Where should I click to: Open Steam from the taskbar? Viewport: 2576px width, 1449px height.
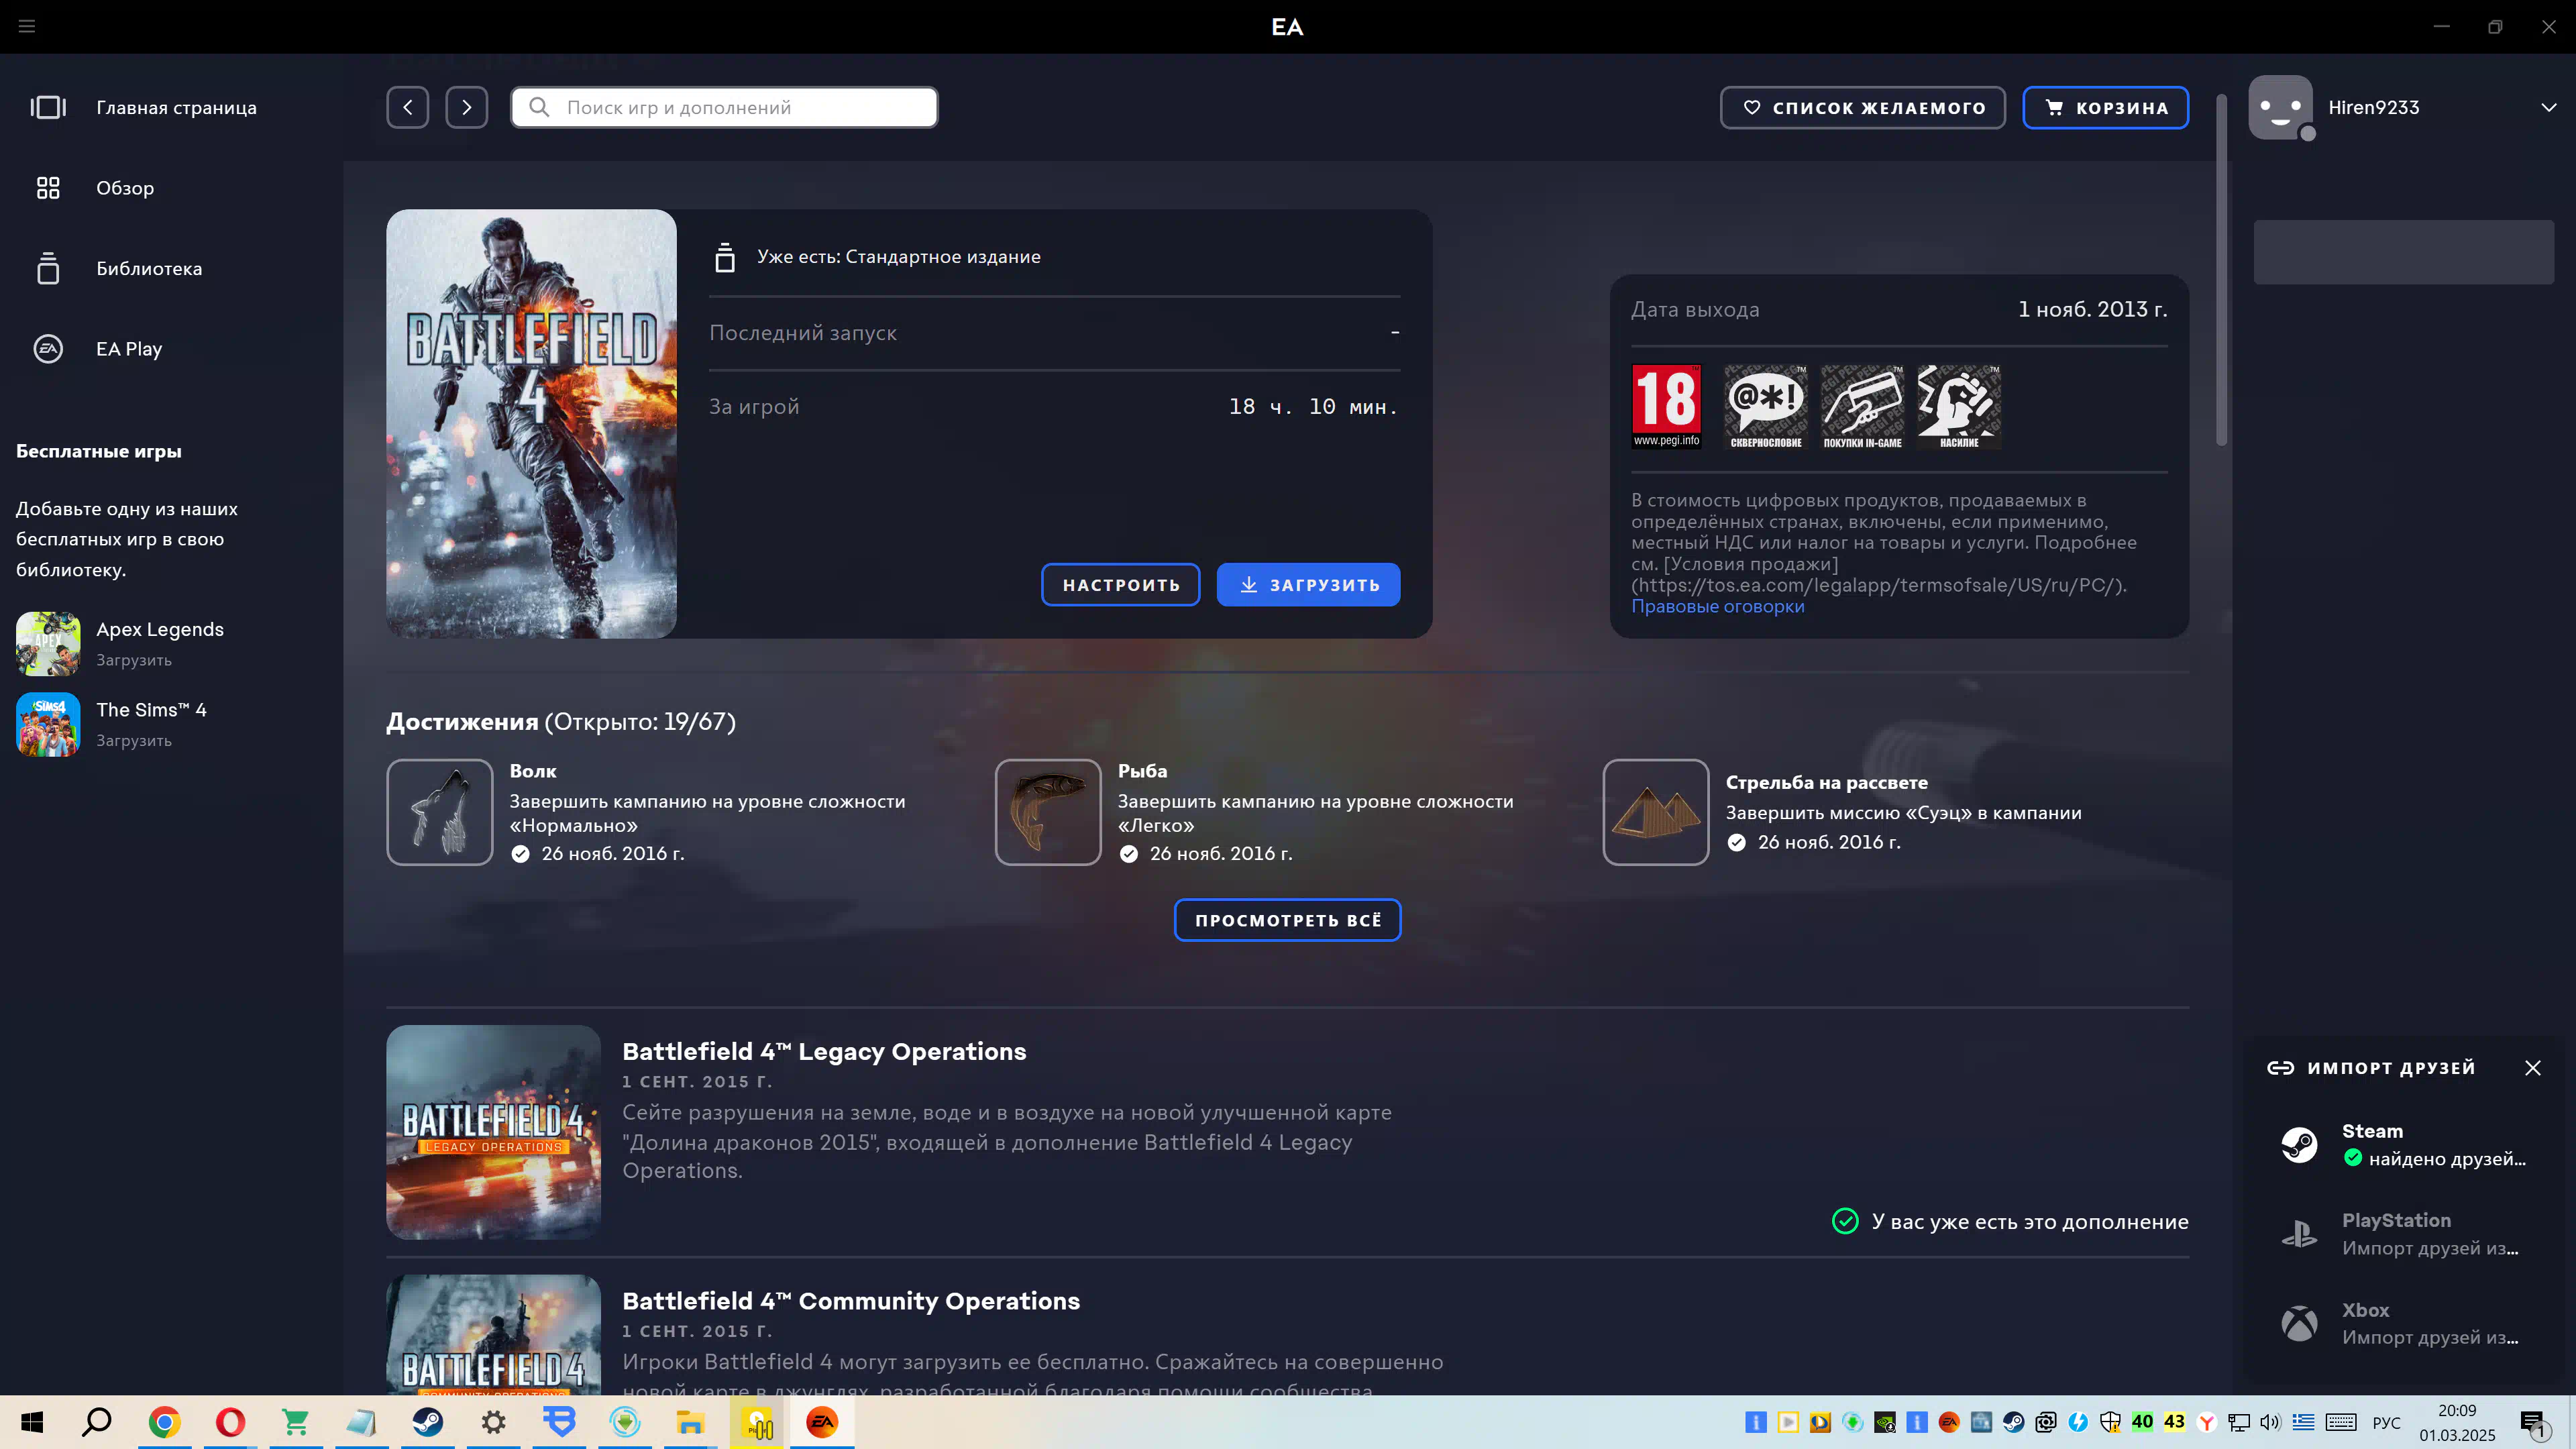pos(428,1422)
